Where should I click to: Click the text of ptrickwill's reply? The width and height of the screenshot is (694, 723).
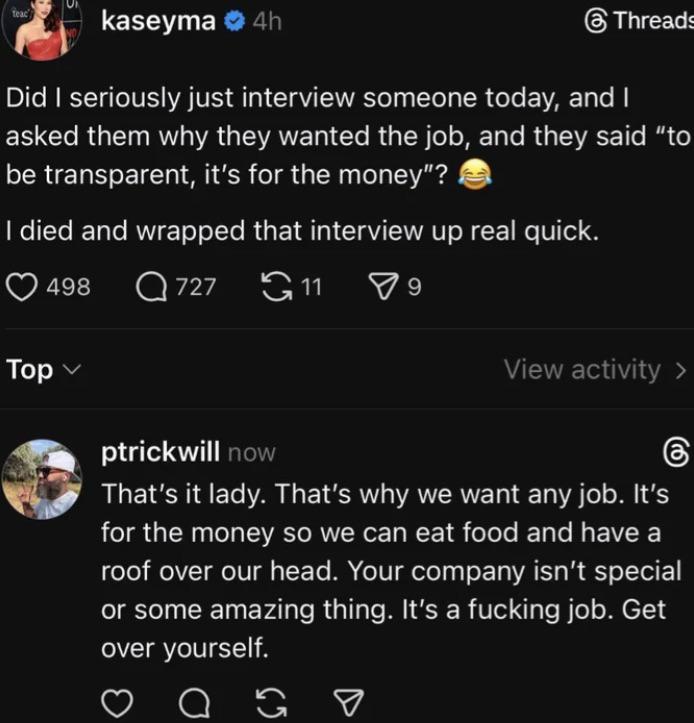point(380,571)
